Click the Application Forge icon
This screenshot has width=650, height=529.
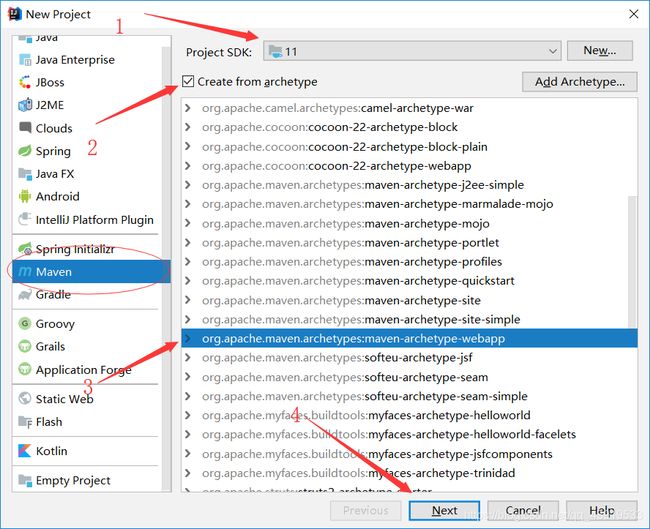click(25, 369)
